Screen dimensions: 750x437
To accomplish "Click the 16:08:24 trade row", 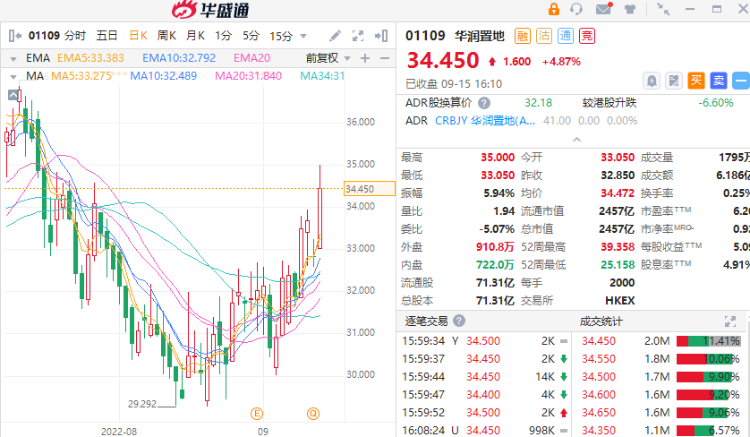I will (484, 430).
